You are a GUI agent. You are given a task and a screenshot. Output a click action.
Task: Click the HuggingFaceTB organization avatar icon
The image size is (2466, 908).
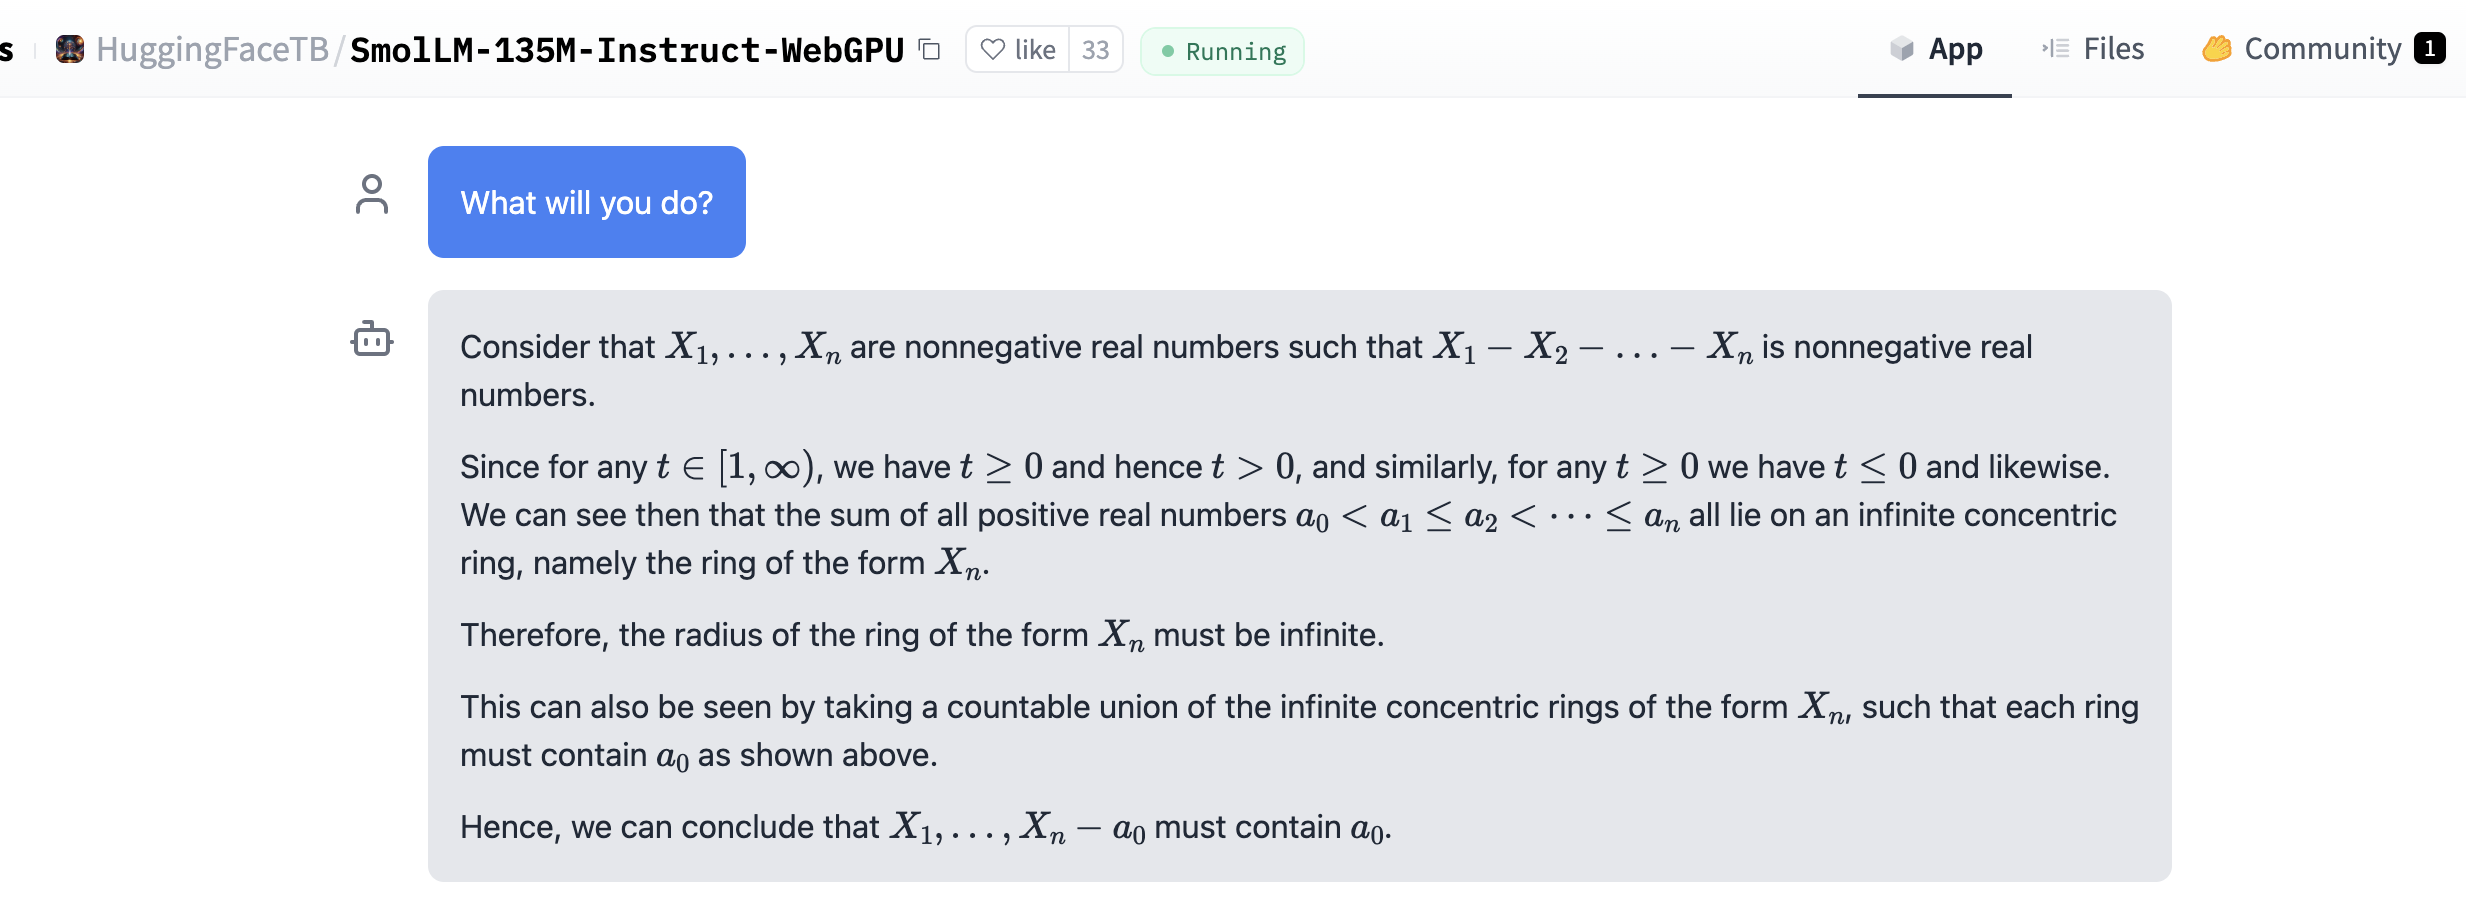click(70, 49)
